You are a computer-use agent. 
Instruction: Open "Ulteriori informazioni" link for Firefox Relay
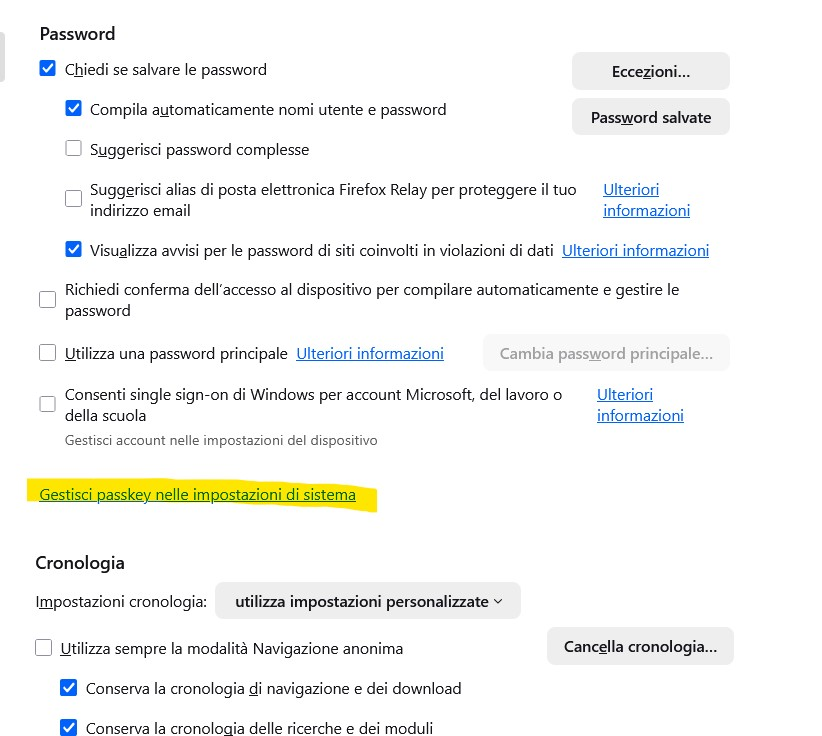point(646,200)
